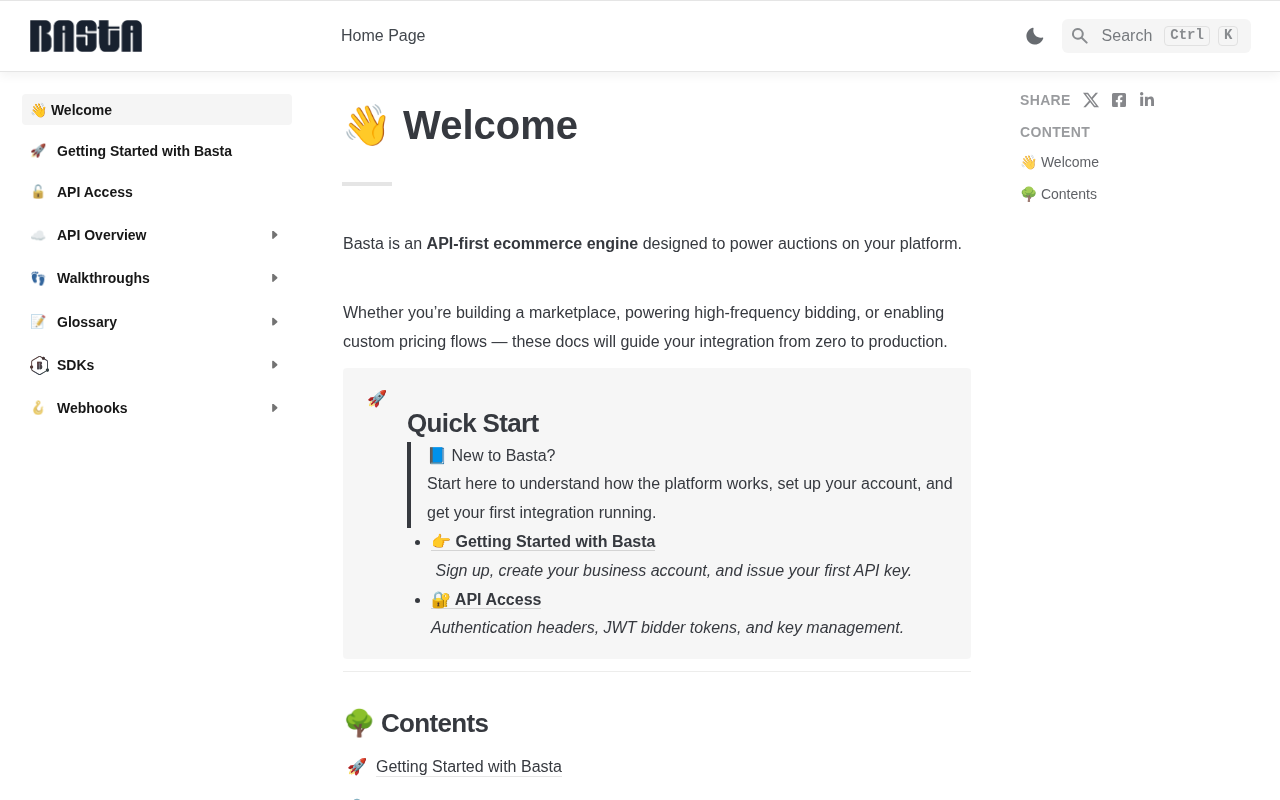The width and height of the screenshot is (1280, 800).
Task: Click the Basta logo
Action: [86, 36]
